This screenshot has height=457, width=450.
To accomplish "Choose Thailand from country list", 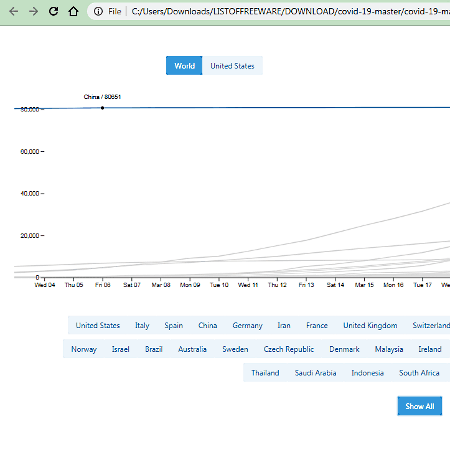I will [x=265, y=373].
